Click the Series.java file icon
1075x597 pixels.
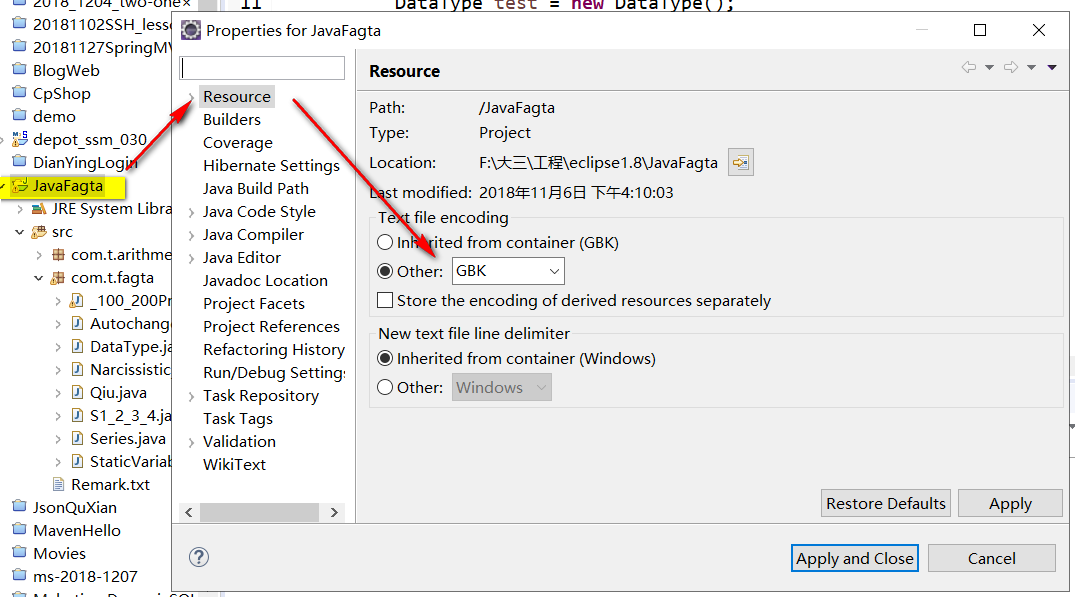(77, 439)
